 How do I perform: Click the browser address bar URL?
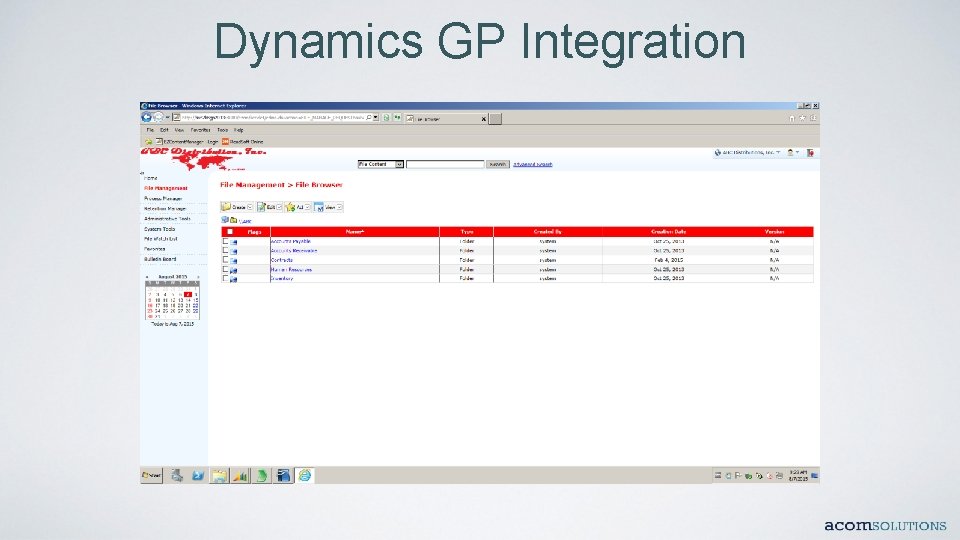pyautogui.click(x=272, y=118)
